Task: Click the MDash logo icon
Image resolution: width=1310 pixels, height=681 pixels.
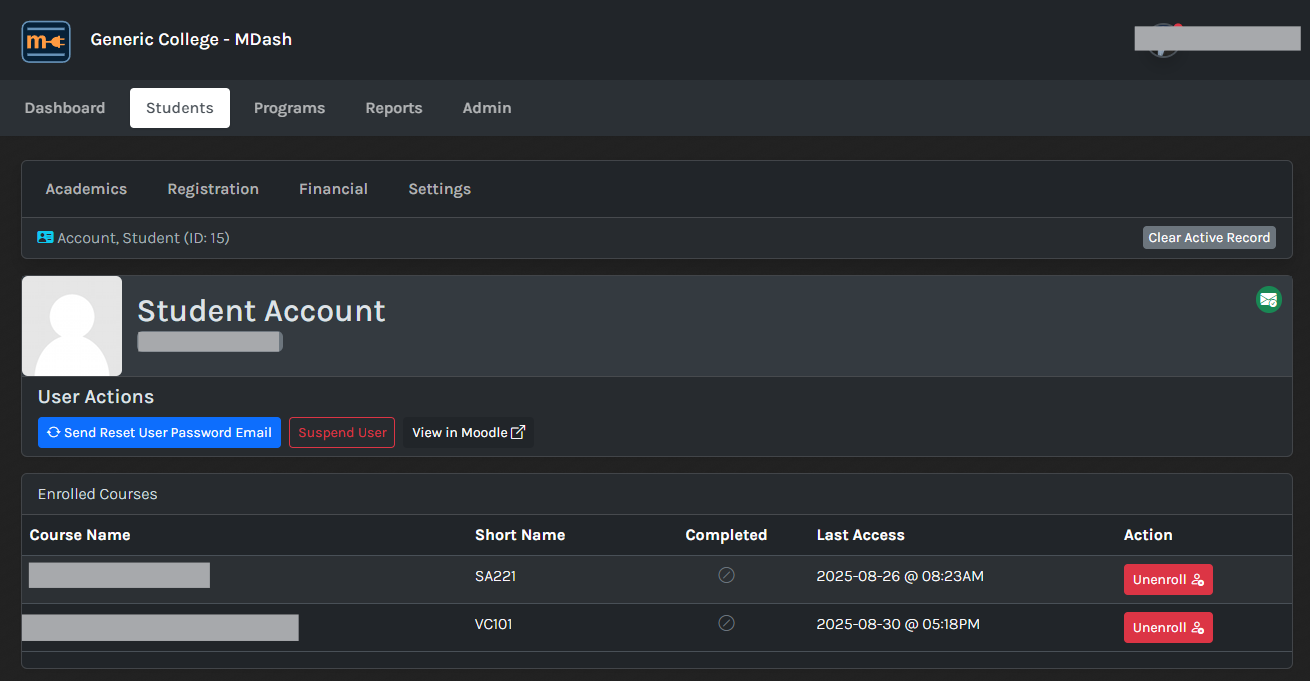Action: (x=46, y=41)
